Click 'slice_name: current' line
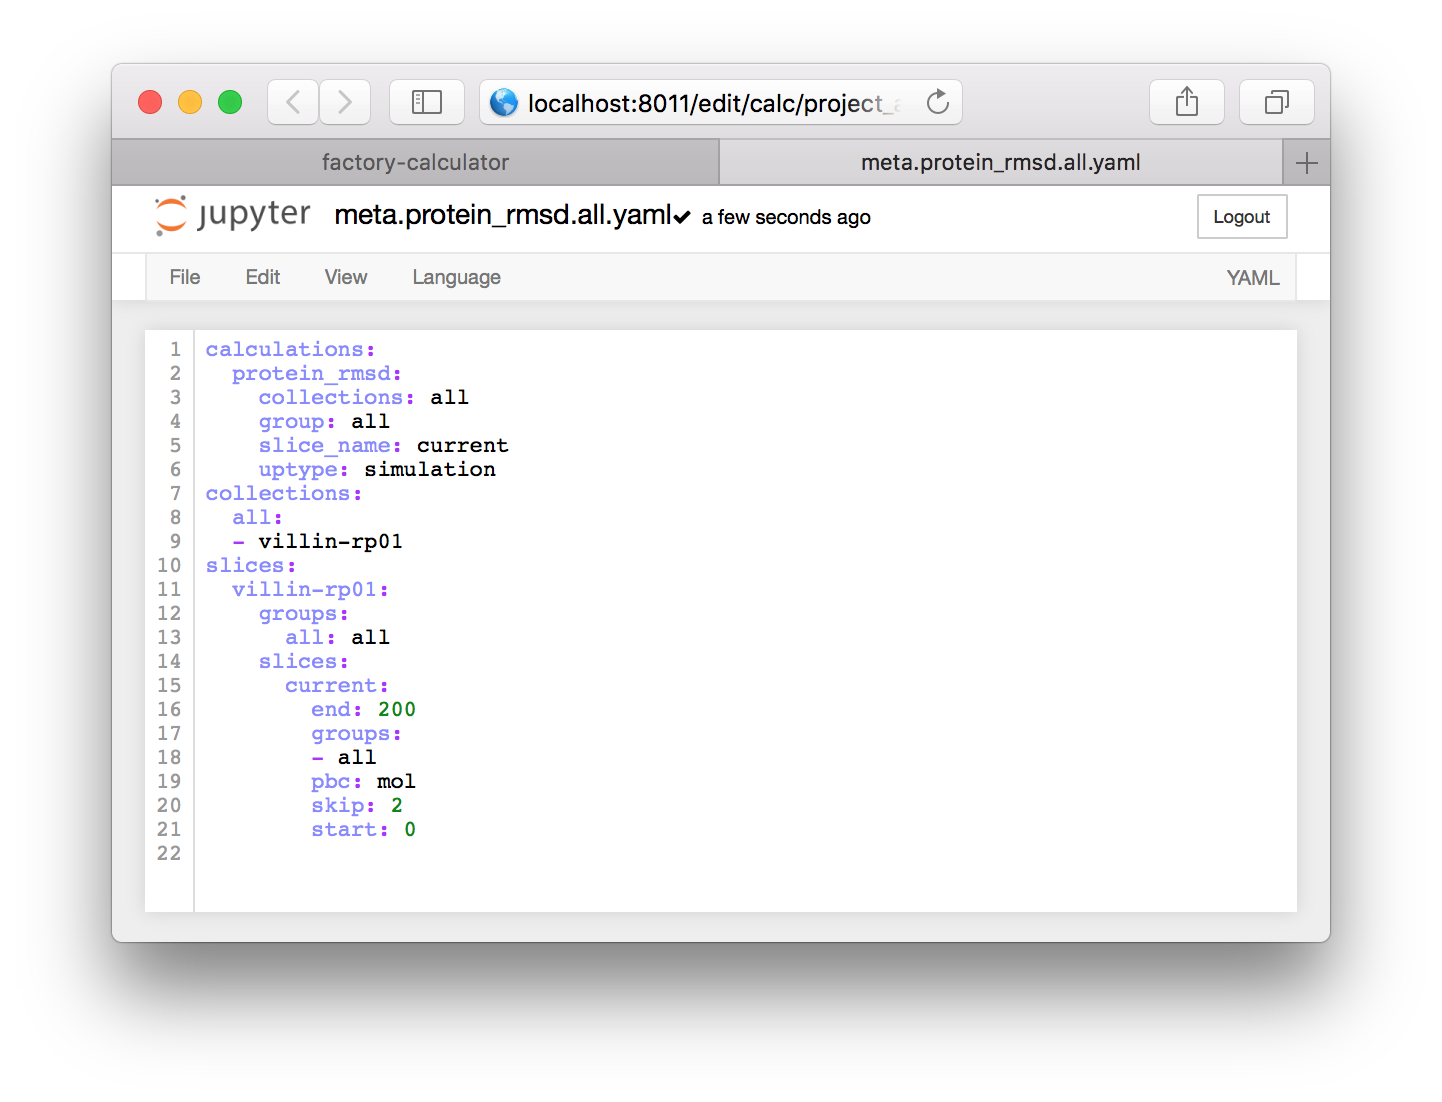 (384, 445)
